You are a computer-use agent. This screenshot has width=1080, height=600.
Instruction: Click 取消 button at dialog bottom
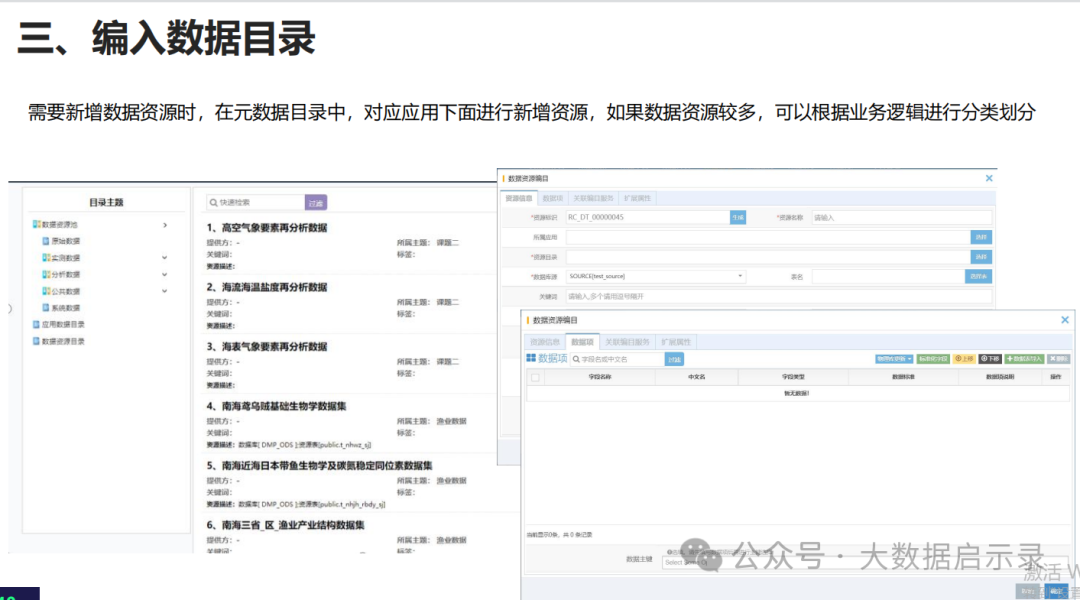[1028, 591]
